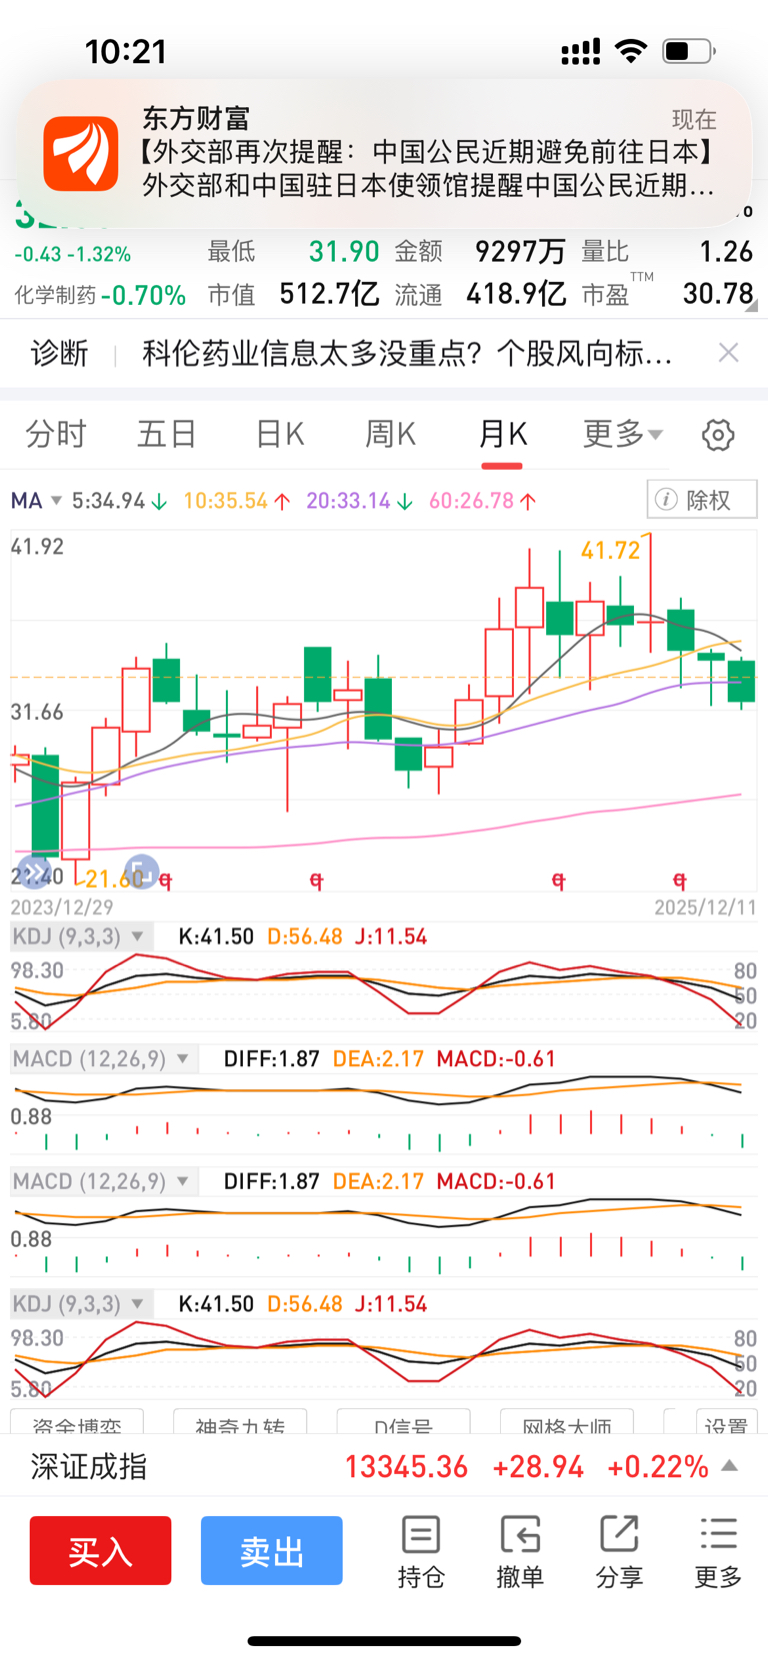Expand the second MACD (12,26,9) dropdown

pyautogui.click(x=104, y=1182)
